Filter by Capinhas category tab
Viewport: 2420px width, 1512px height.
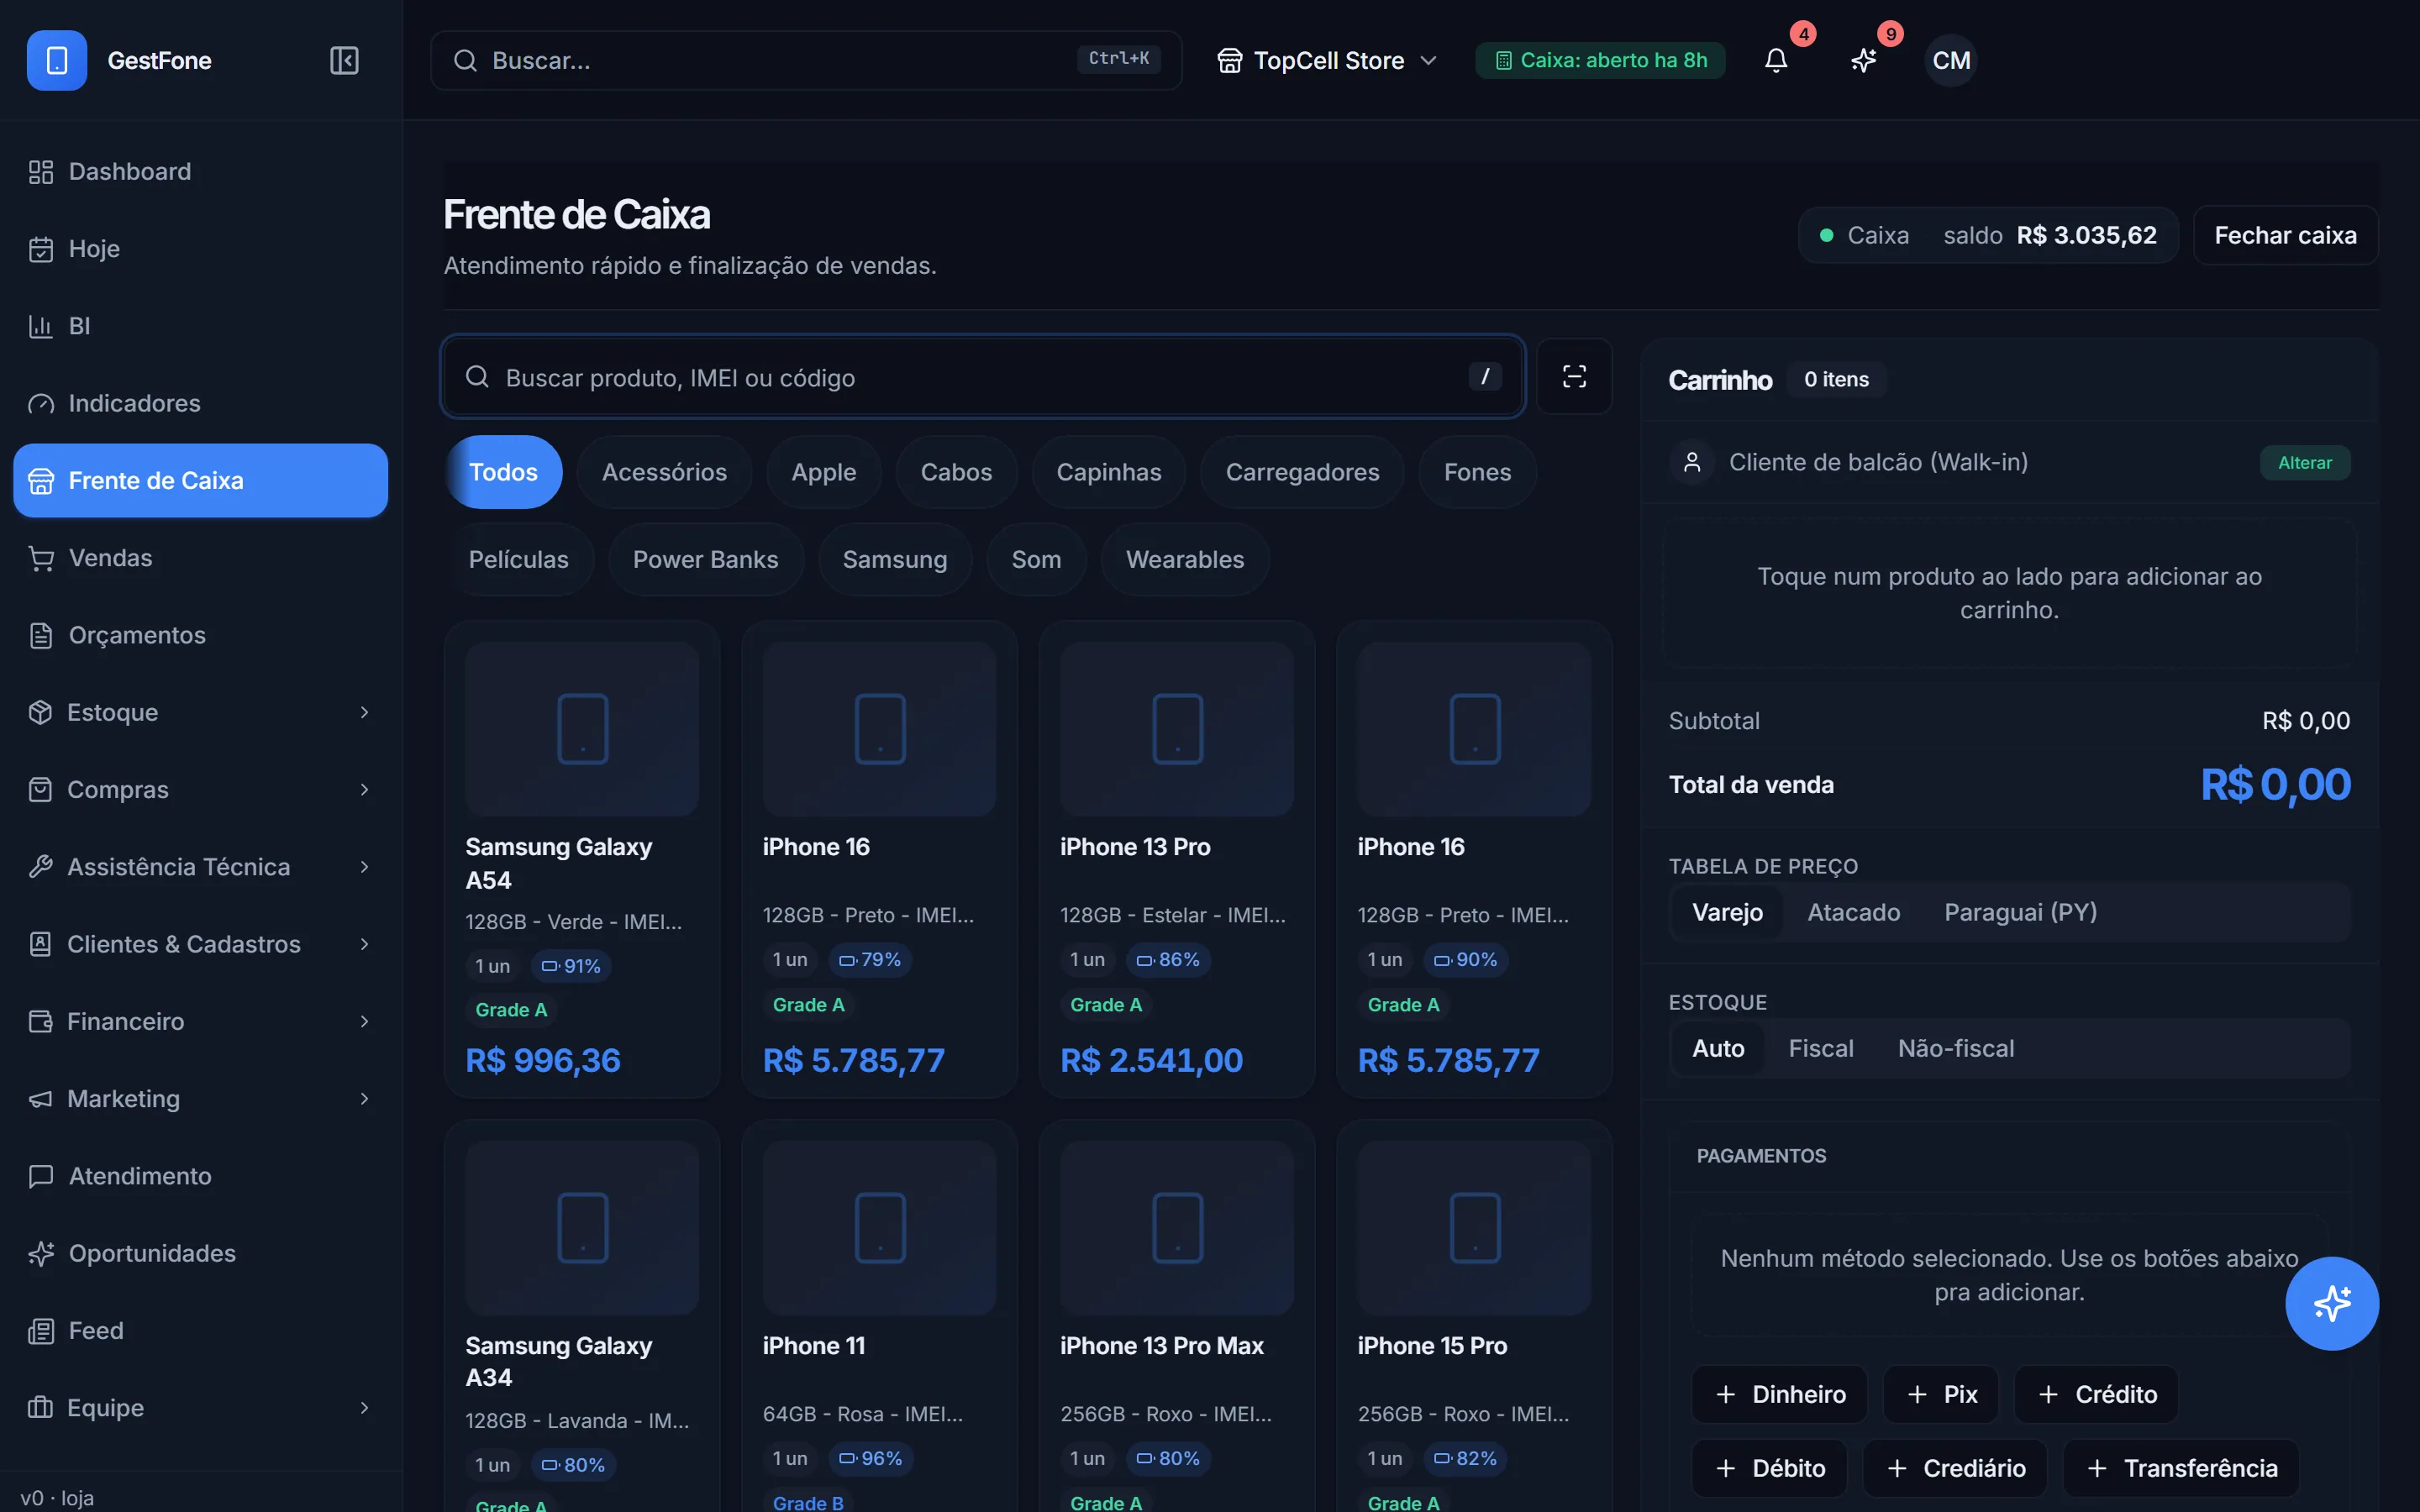[1109, 472]
